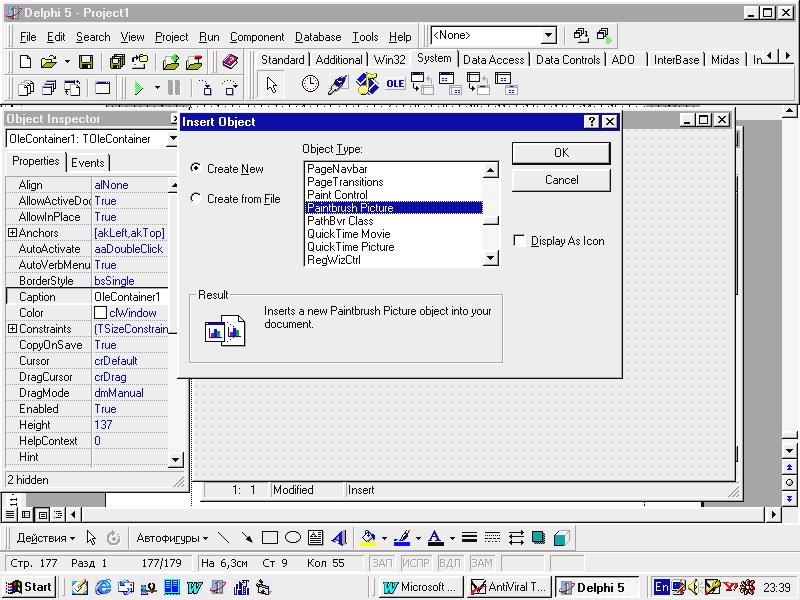Click the En language indicator in tray

click(x=661, y=587)
